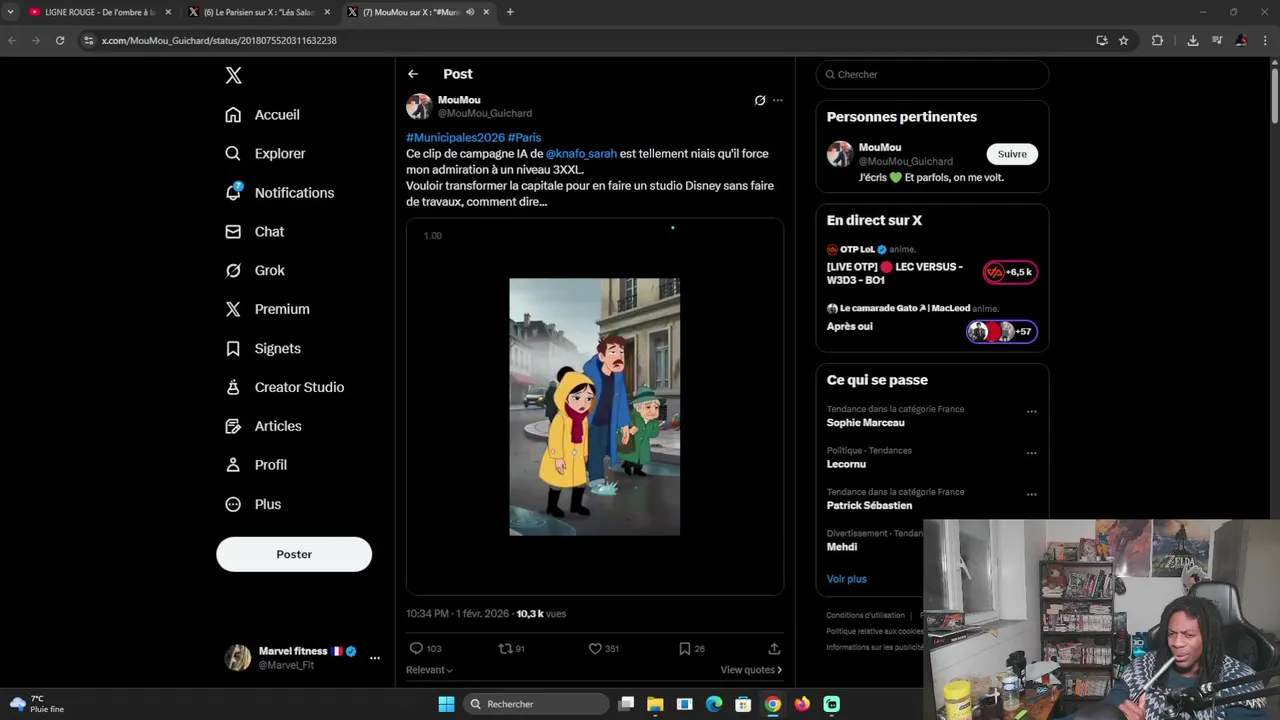Viewport: 1280px width, 720px height.
Task: Reload the page
Action: tap(60, 40)
